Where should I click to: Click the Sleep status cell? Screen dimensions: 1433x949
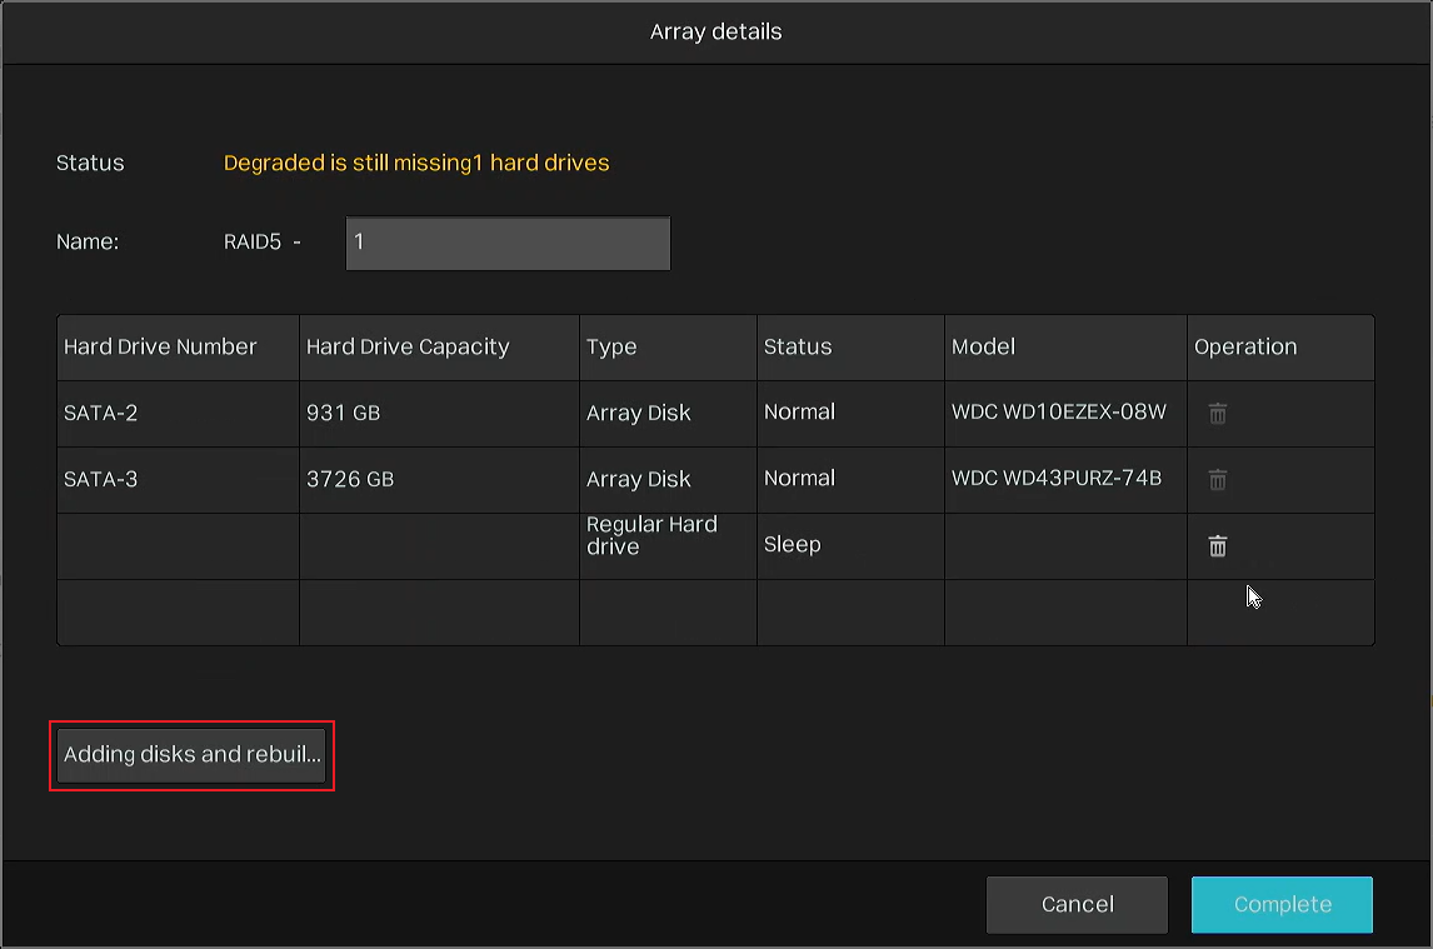click(851, 546)
